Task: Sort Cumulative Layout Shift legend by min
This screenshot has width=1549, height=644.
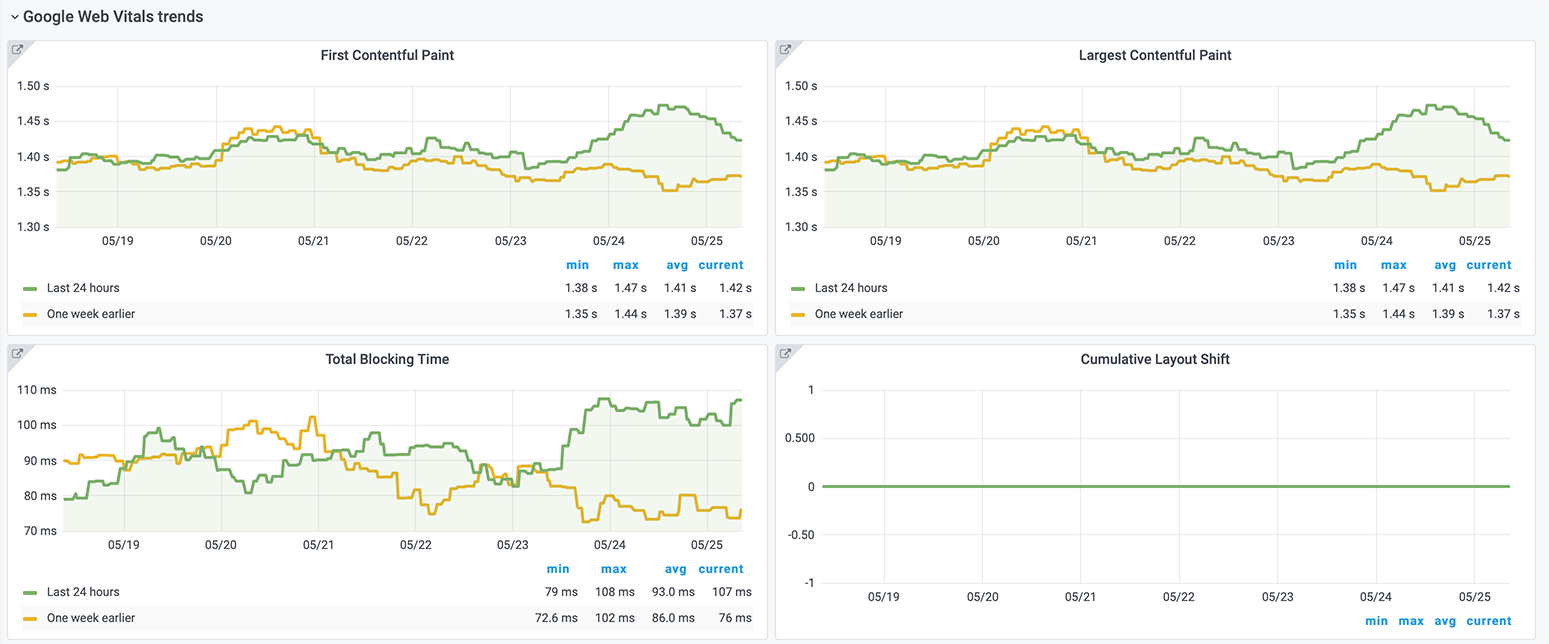Action: (x=1376, y=621)
